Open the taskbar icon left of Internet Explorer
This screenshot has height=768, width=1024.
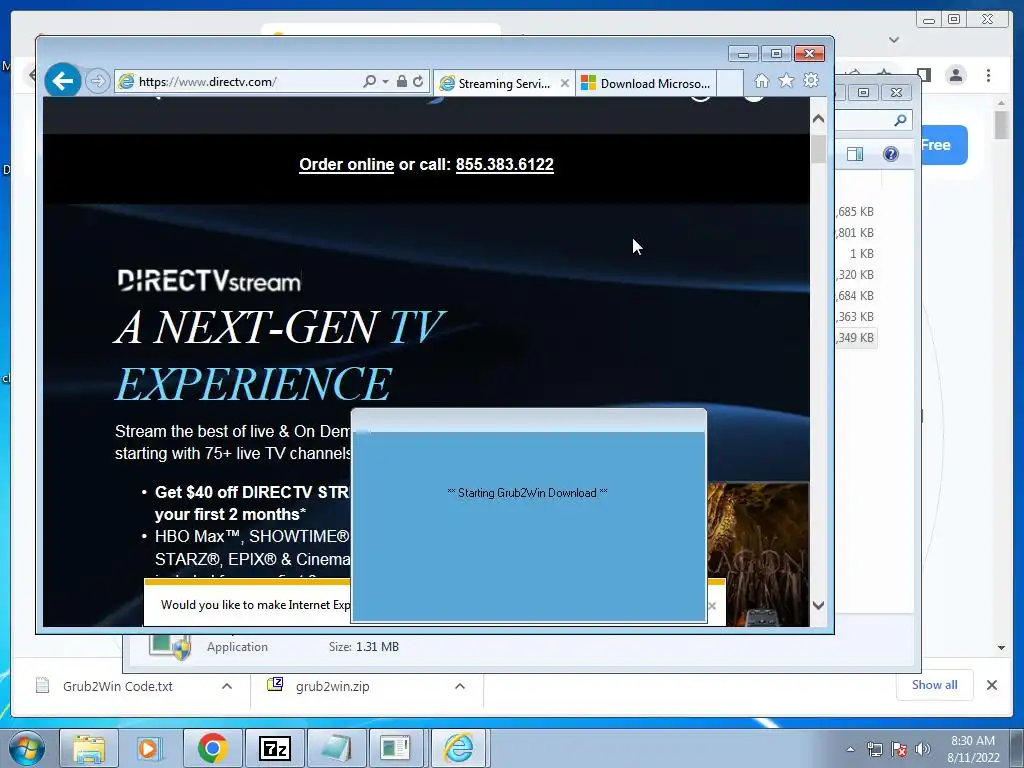click(396, 748)
